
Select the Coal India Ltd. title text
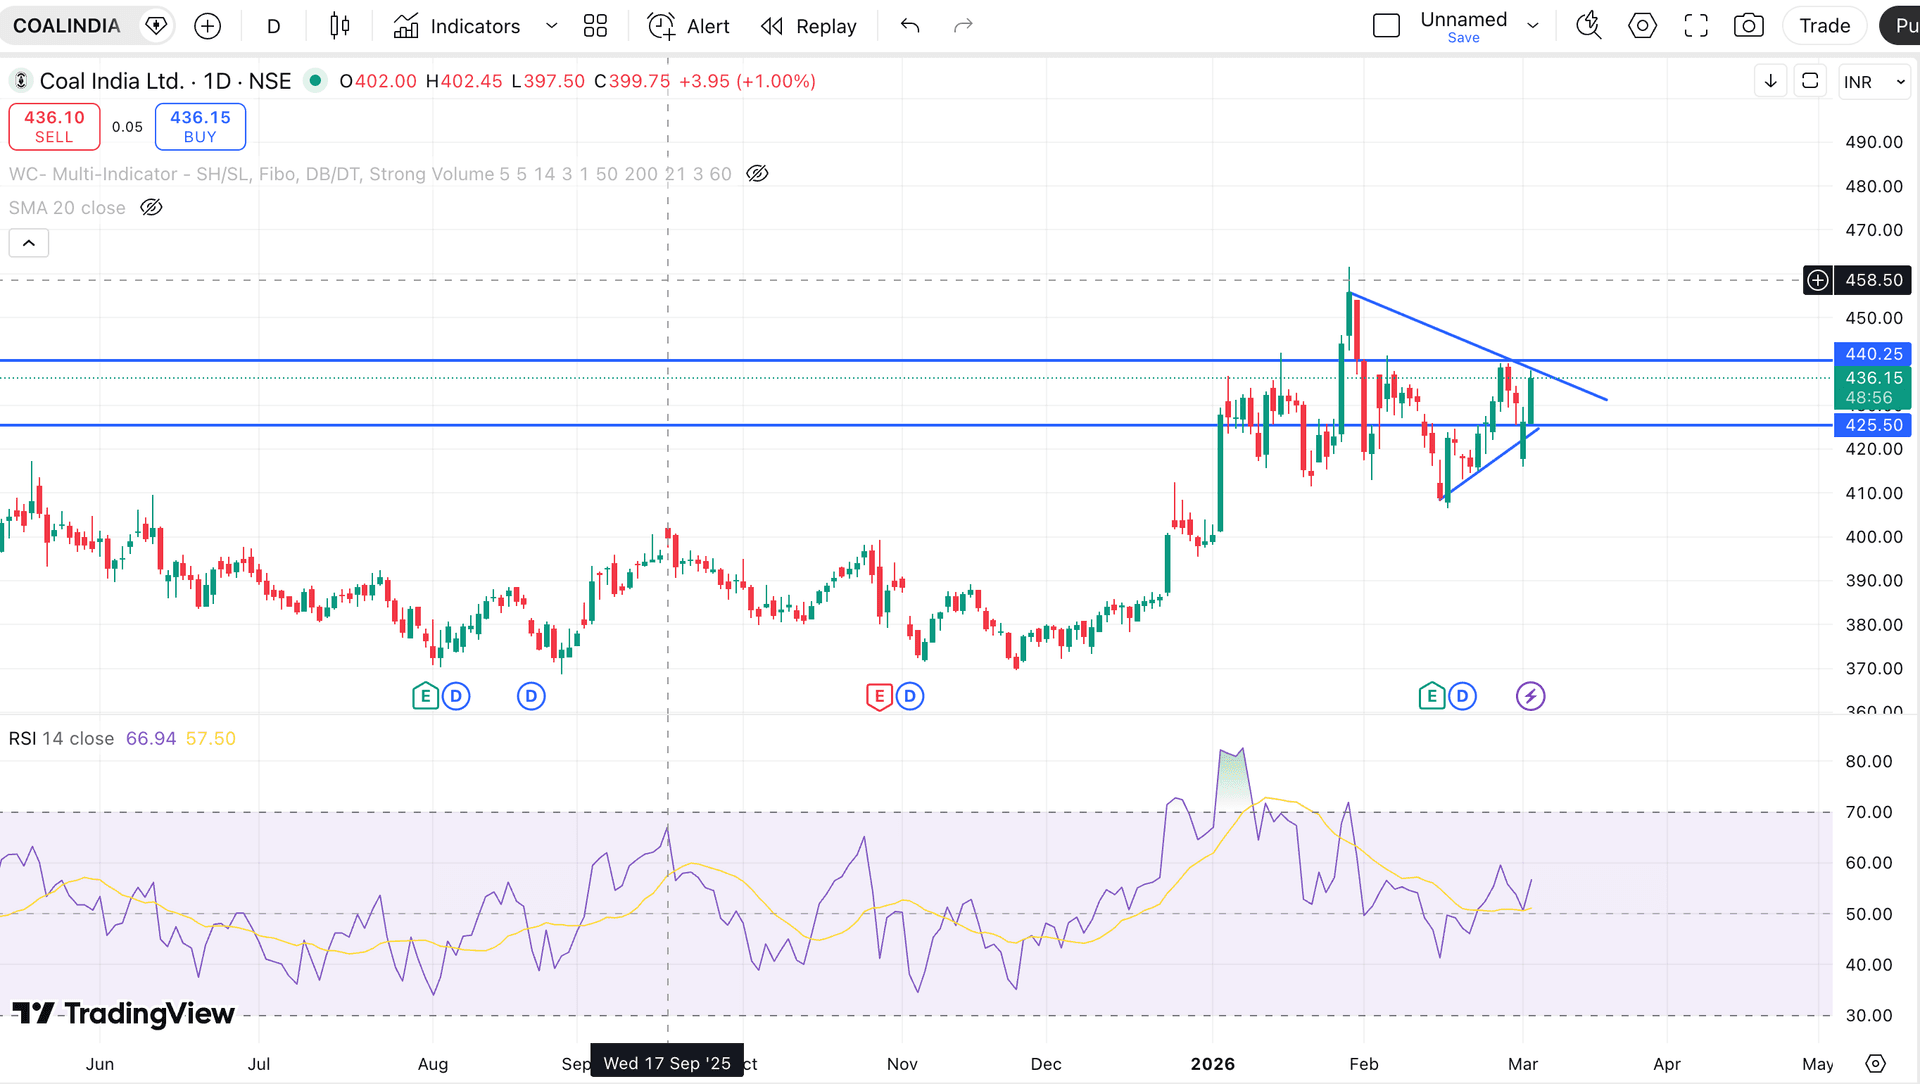(112, 81)
